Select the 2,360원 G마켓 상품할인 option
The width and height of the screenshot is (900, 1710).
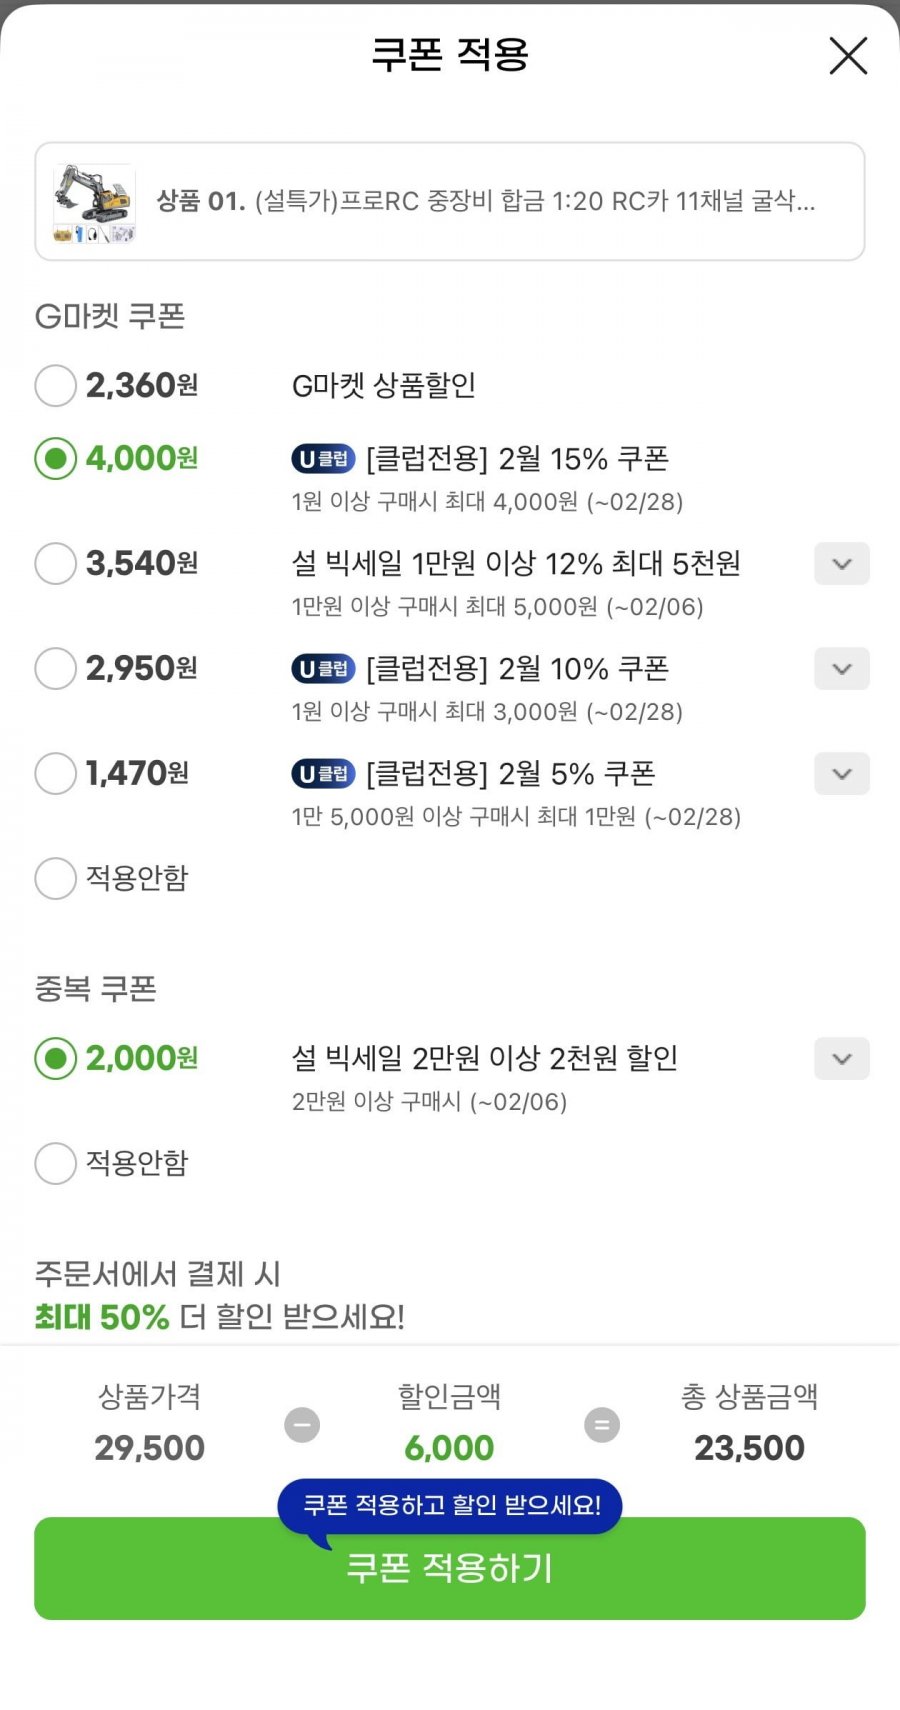(x=56, y=385)
